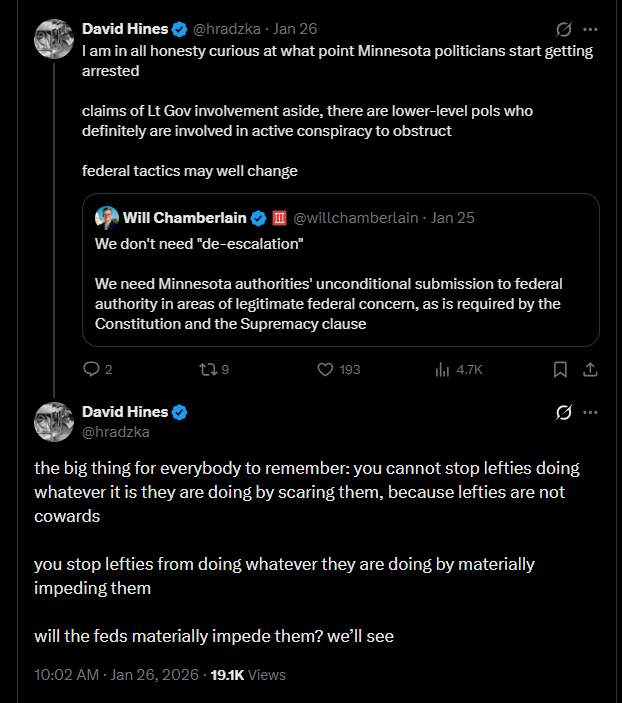Viewport: 622px width, 703px height.
Task: Click the 19.1K Views count
Action: point(247,675)
